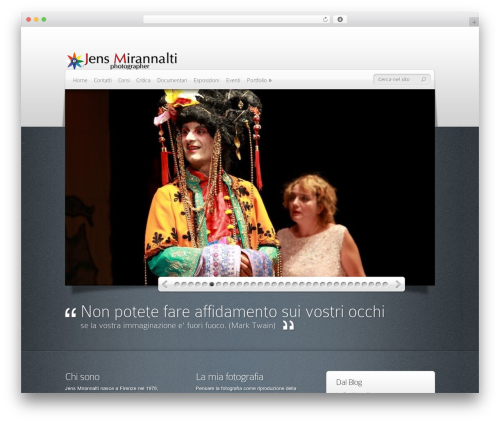The width and height of the screenshot is (500, 423).
Task: Open the browser download indicator icon
Action: click(x=340, y=19)
